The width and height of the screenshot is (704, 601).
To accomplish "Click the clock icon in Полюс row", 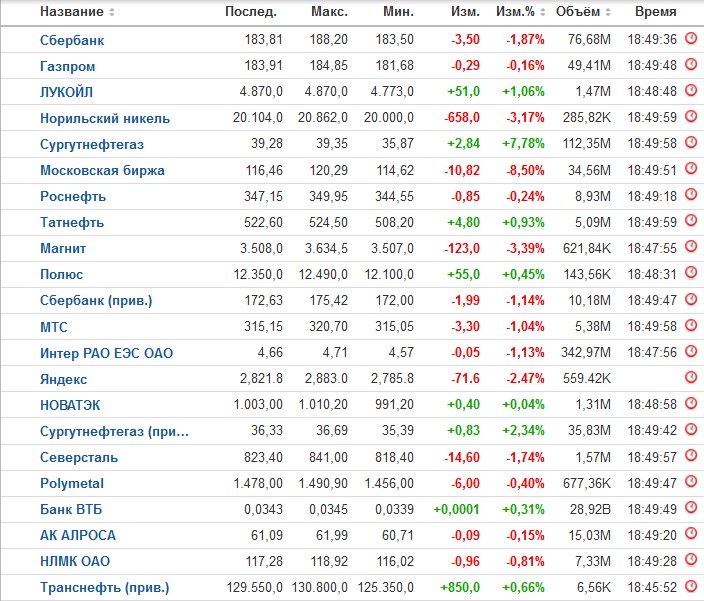I will point(691,273).
